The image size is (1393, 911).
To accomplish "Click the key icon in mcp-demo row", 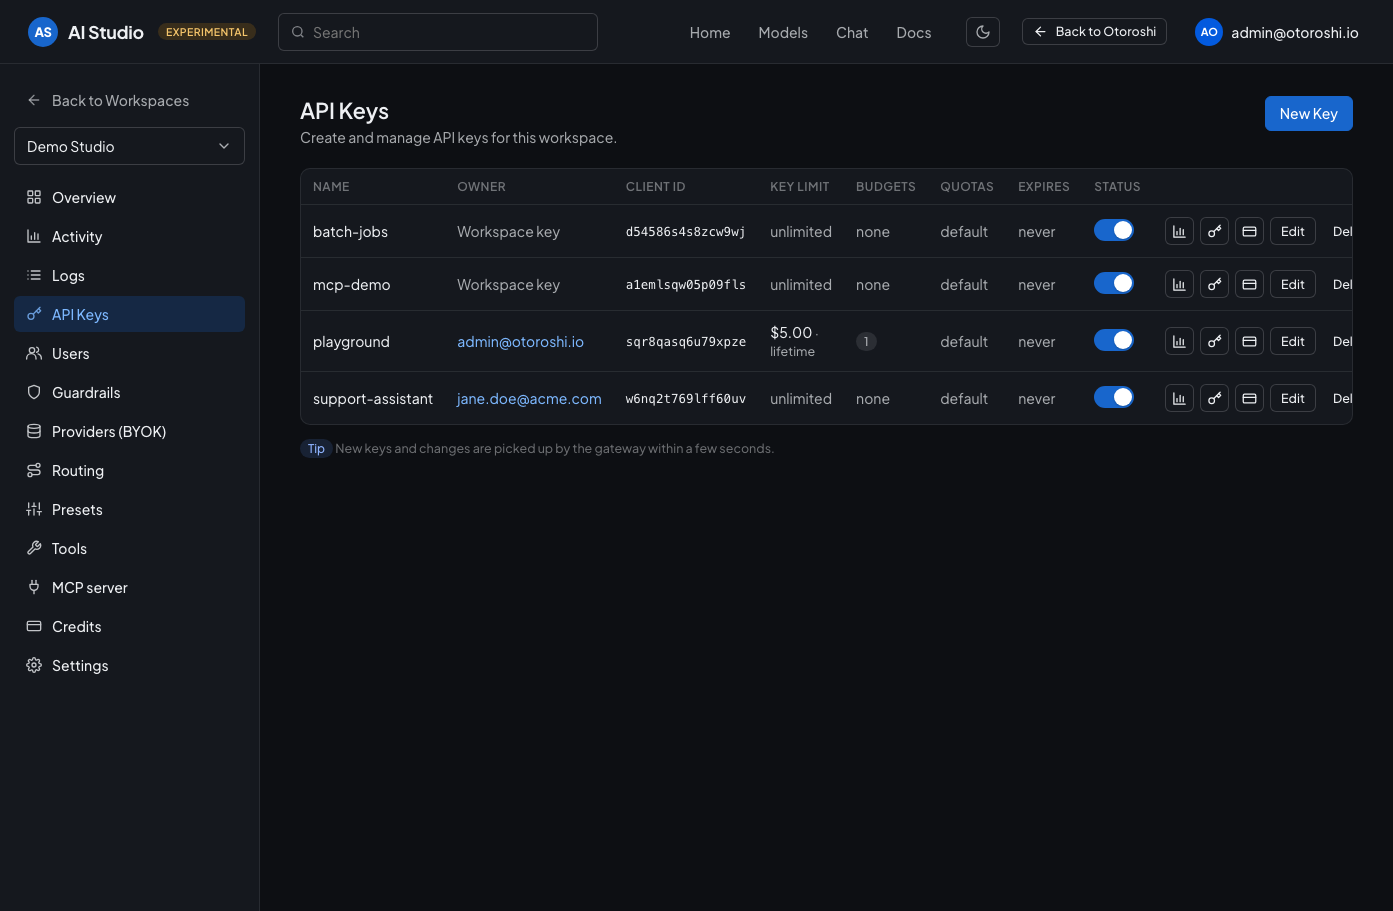I will tap(1214, 284).
